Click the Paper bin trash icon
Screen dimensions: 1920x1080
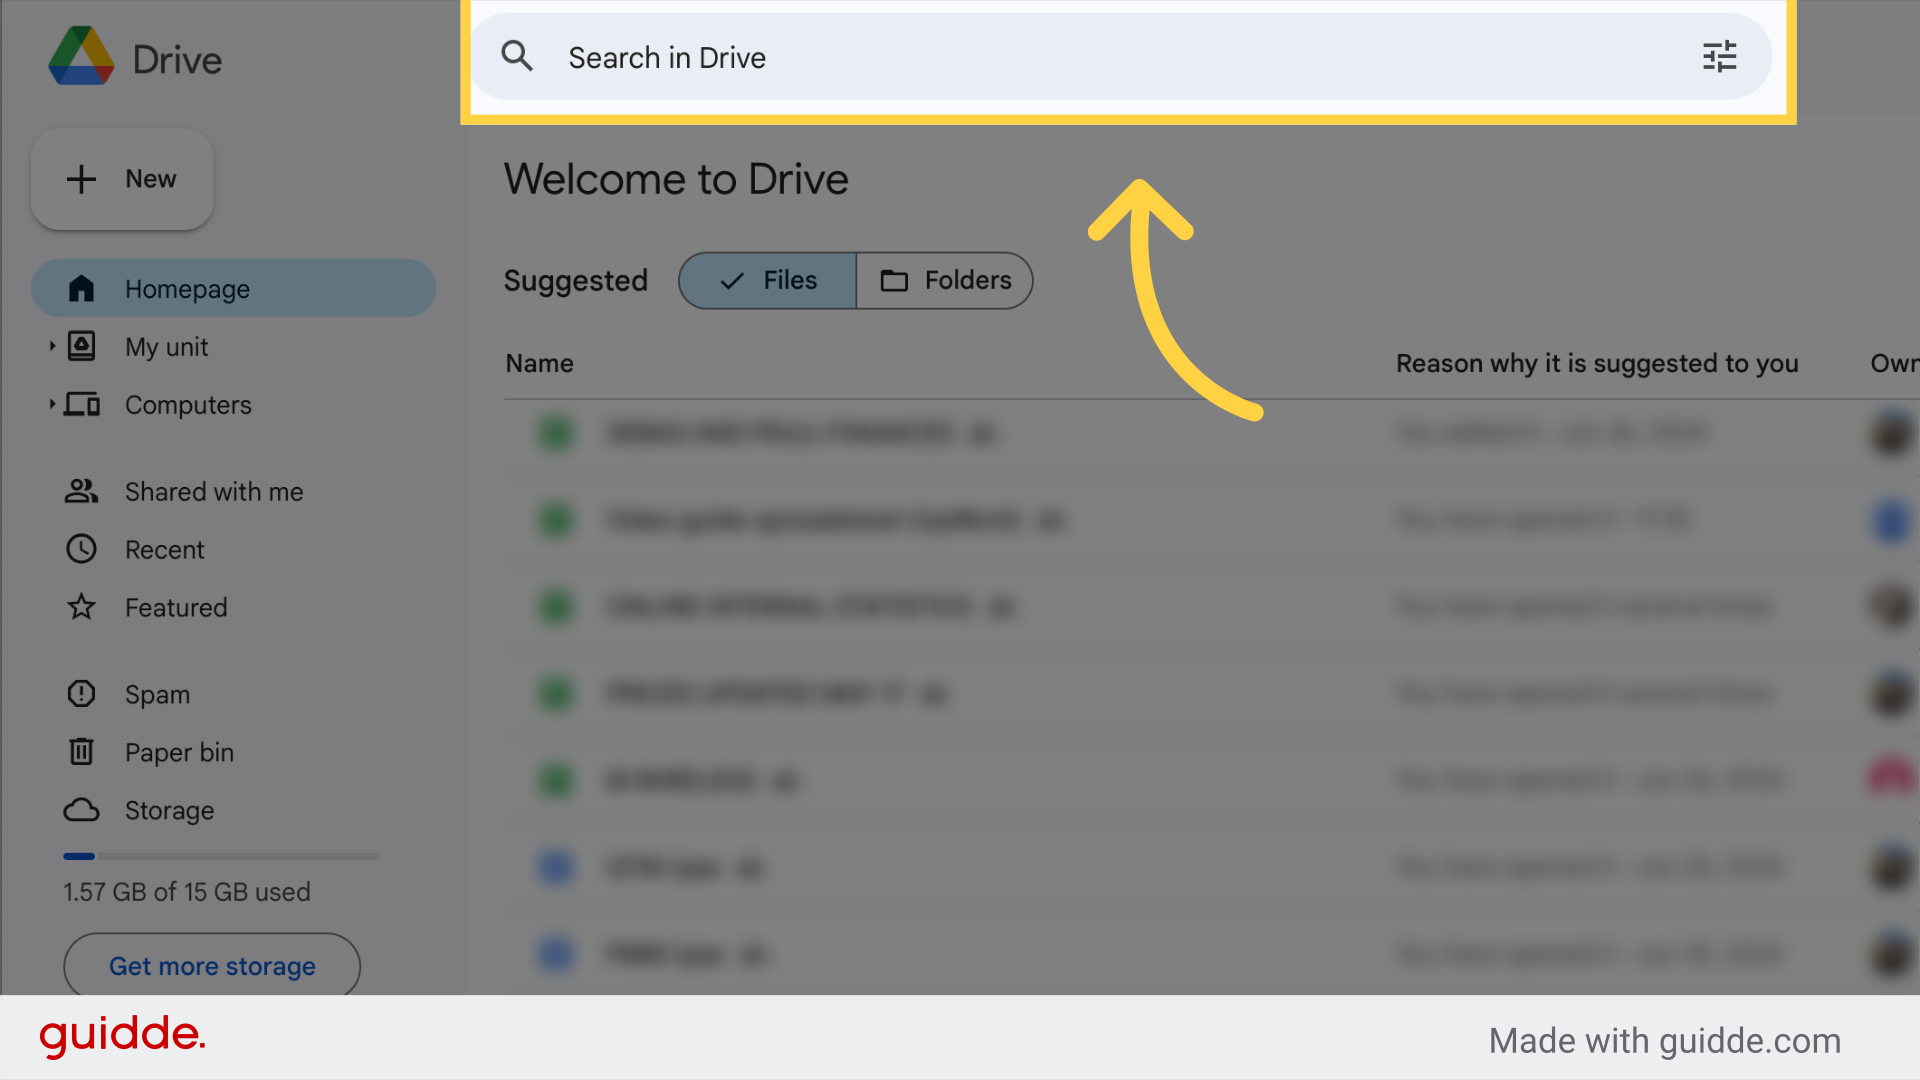(x=81, y=752)
